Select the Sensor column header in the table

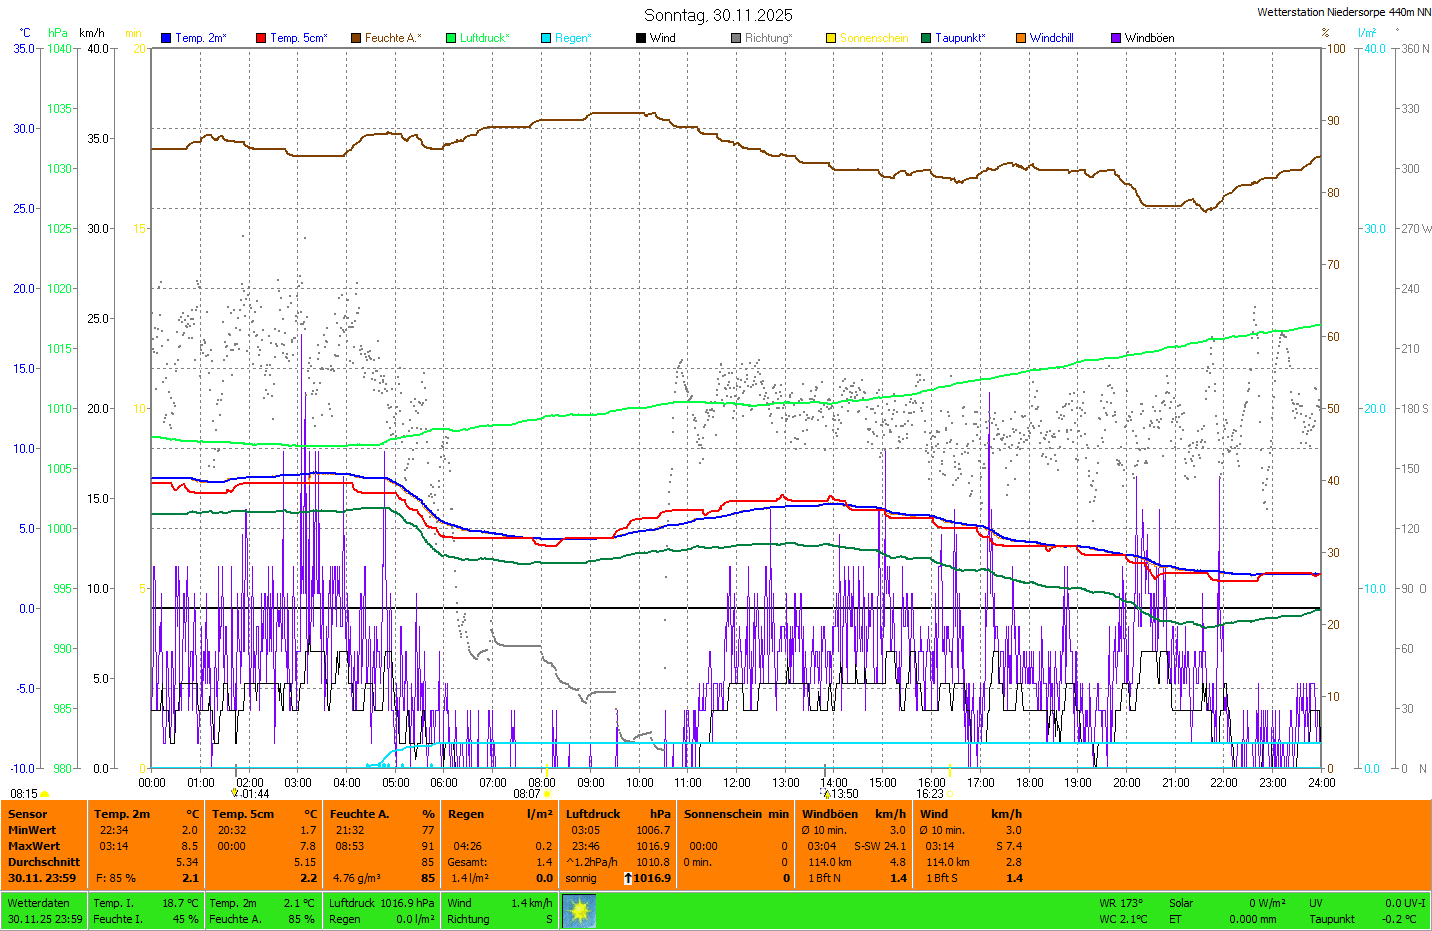(28, 814)
